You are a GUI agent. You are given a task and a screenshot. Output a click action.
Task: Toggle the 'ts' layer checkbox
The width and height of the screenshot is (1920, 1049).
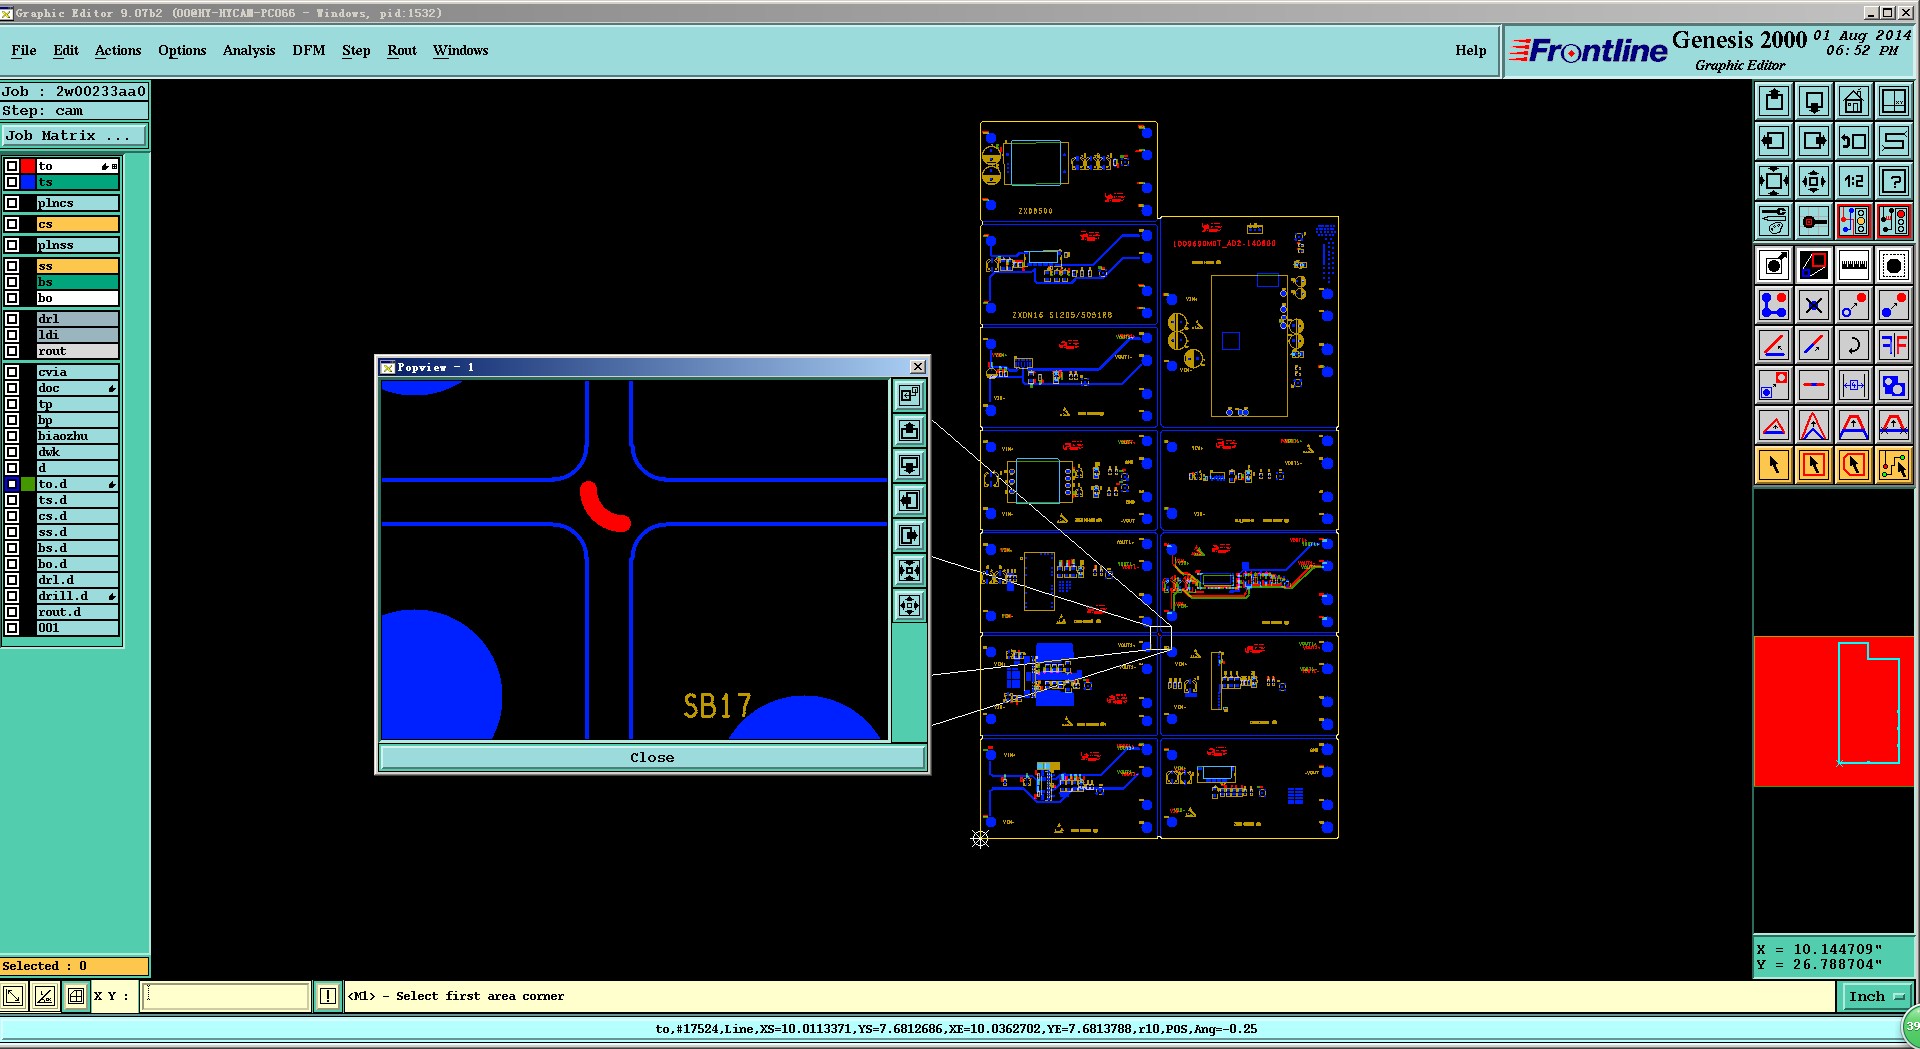click(x=12, y=182)
